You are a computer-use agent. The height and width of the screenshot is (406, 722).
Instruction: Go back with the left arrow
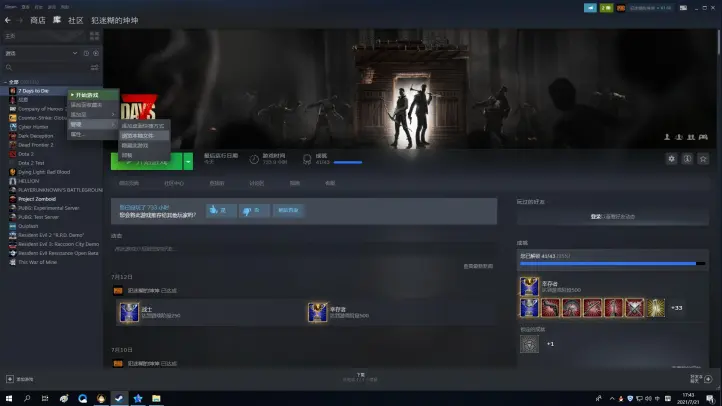7,20
